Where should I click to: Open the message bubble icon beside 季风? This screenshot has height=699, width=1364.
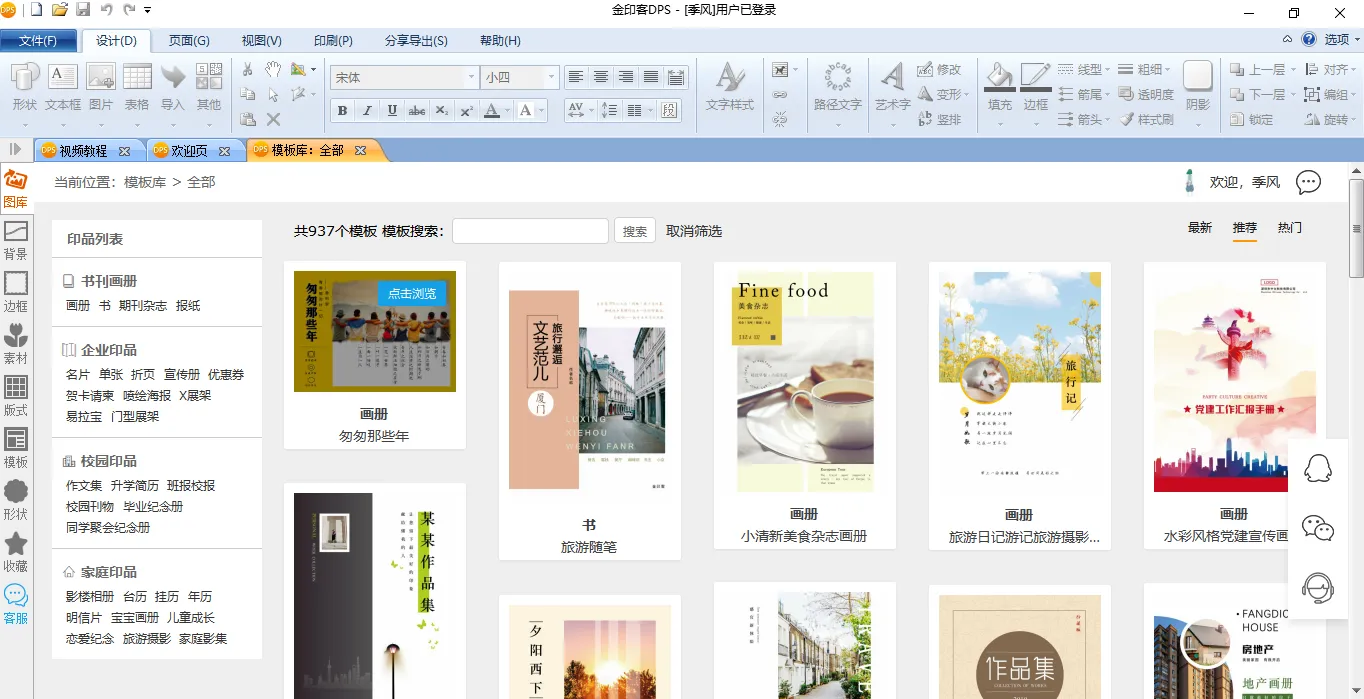coord(1308,182)
